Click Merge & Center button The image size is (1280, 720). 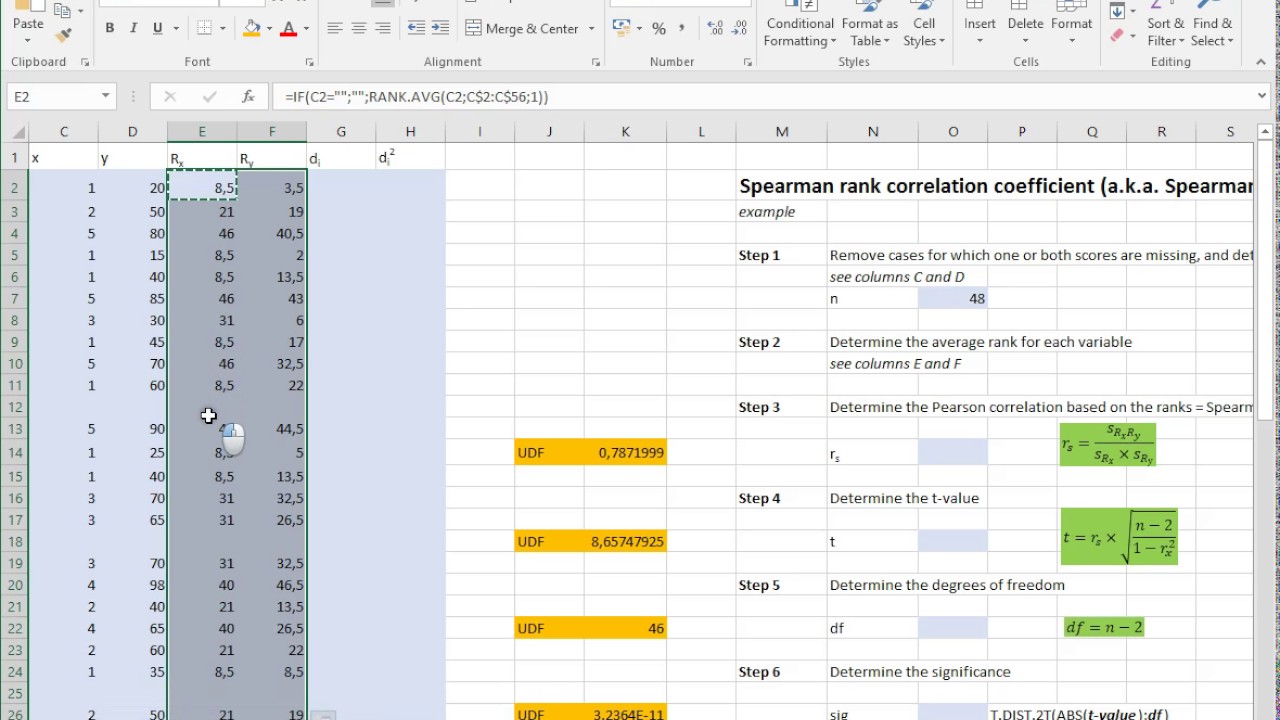pos(522,29)
